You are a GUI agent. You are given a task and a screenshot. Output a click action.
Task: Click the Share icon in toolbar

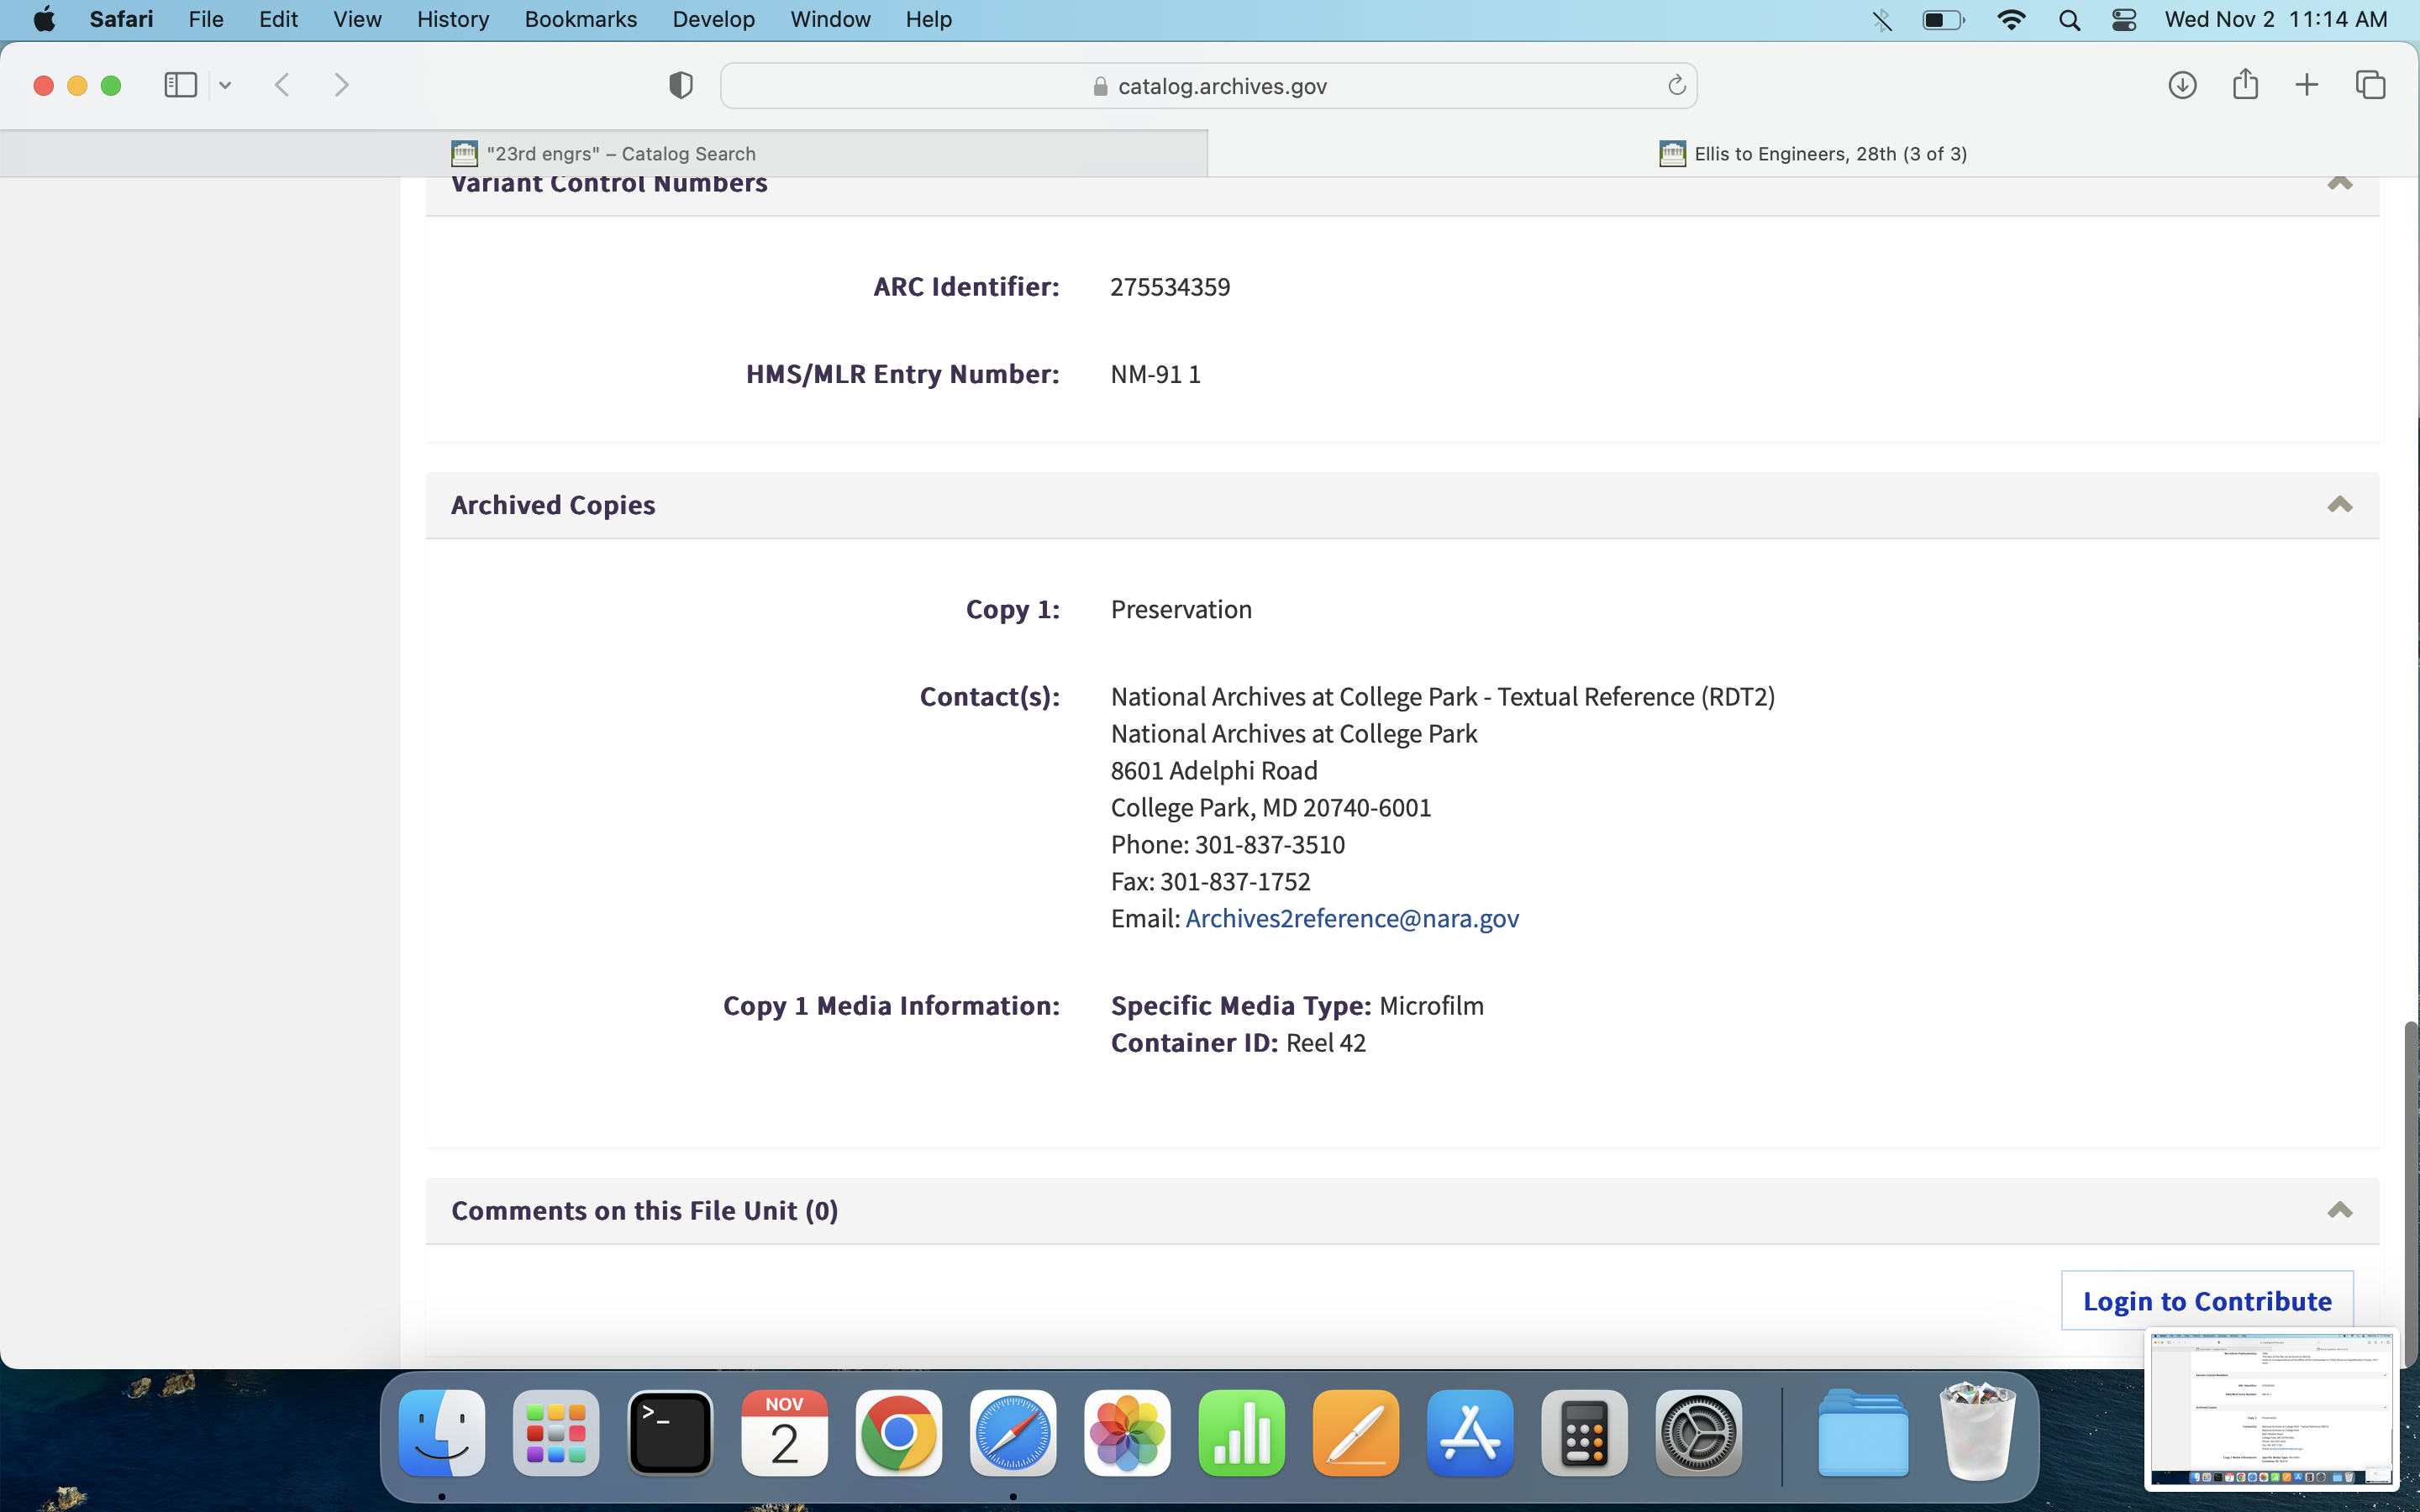point(2245,85)
